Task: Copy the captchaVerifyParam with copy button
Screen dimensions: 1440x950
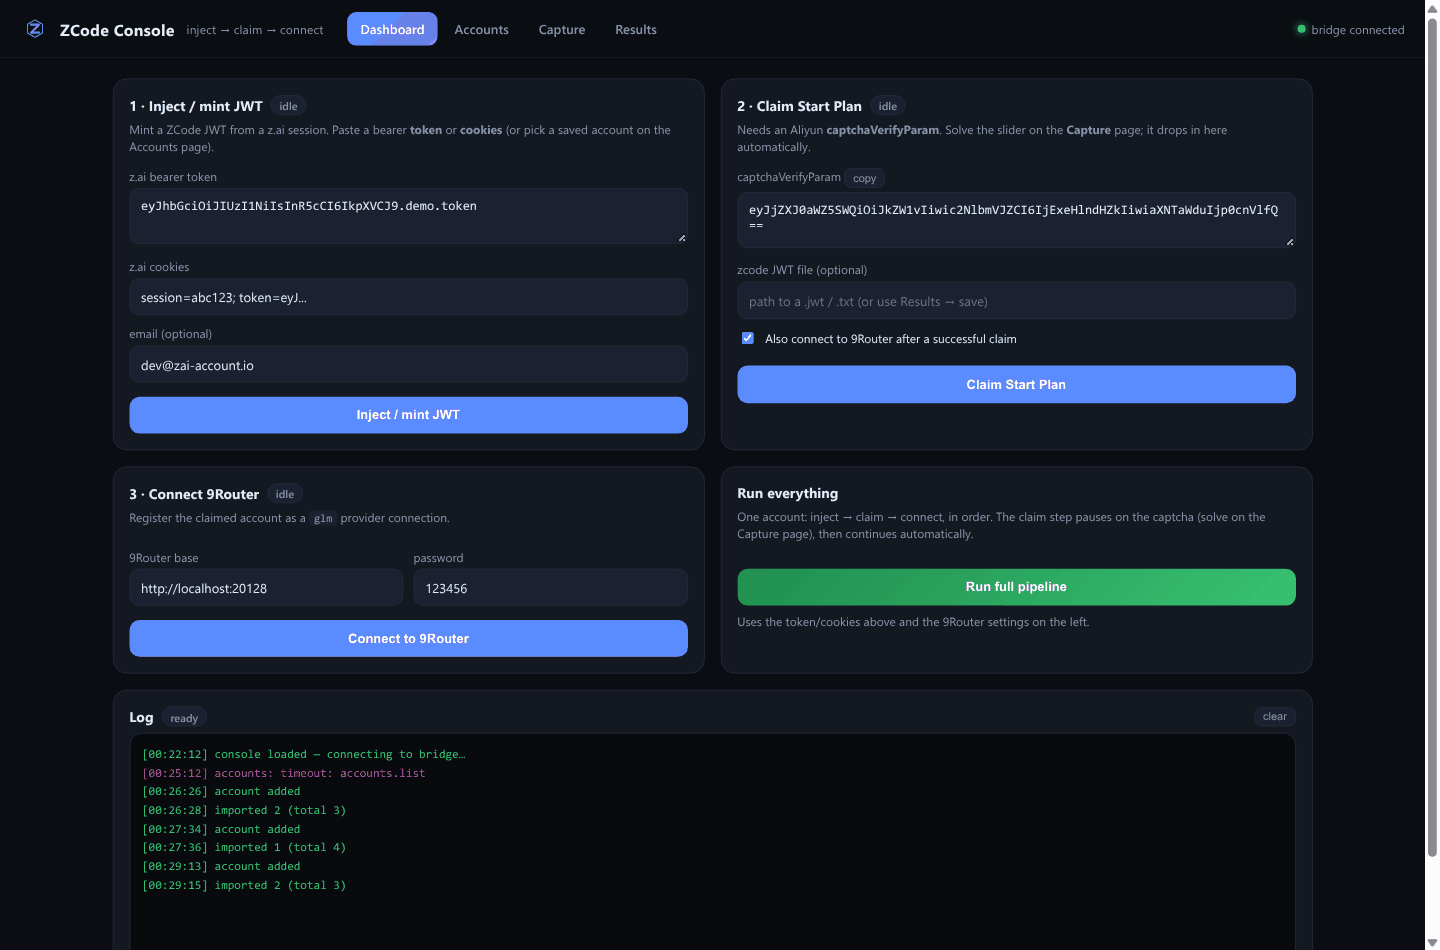Action: click(x=865, y=178)
